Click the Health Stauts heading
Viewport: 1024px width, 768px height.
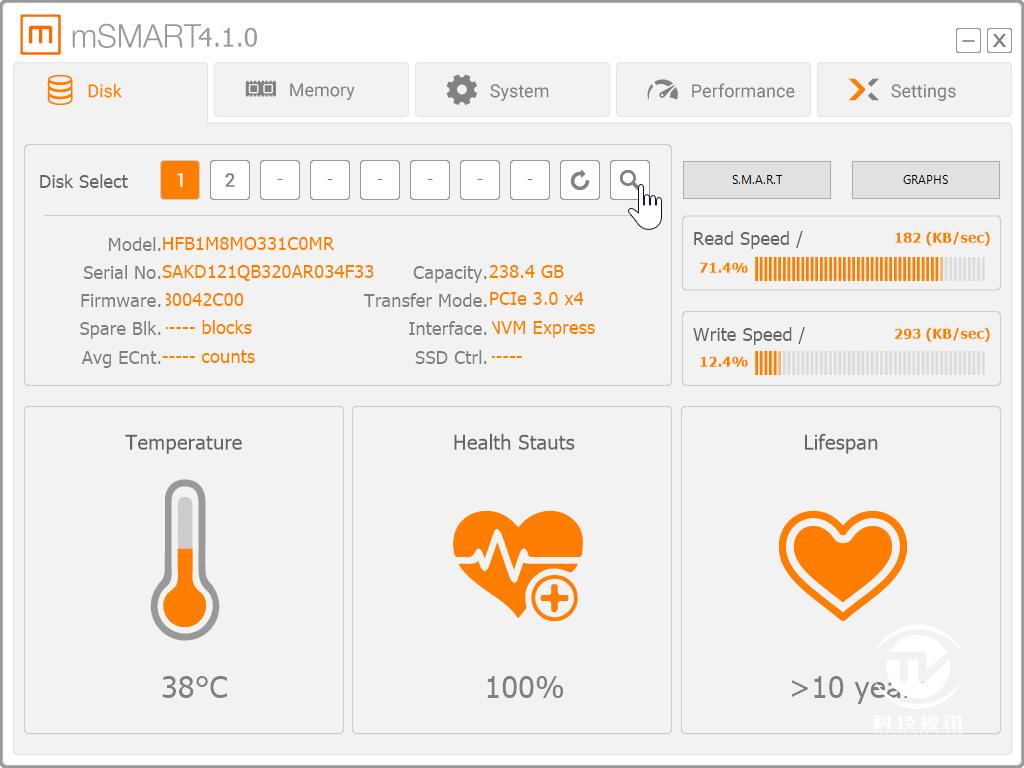coord(514,443)
